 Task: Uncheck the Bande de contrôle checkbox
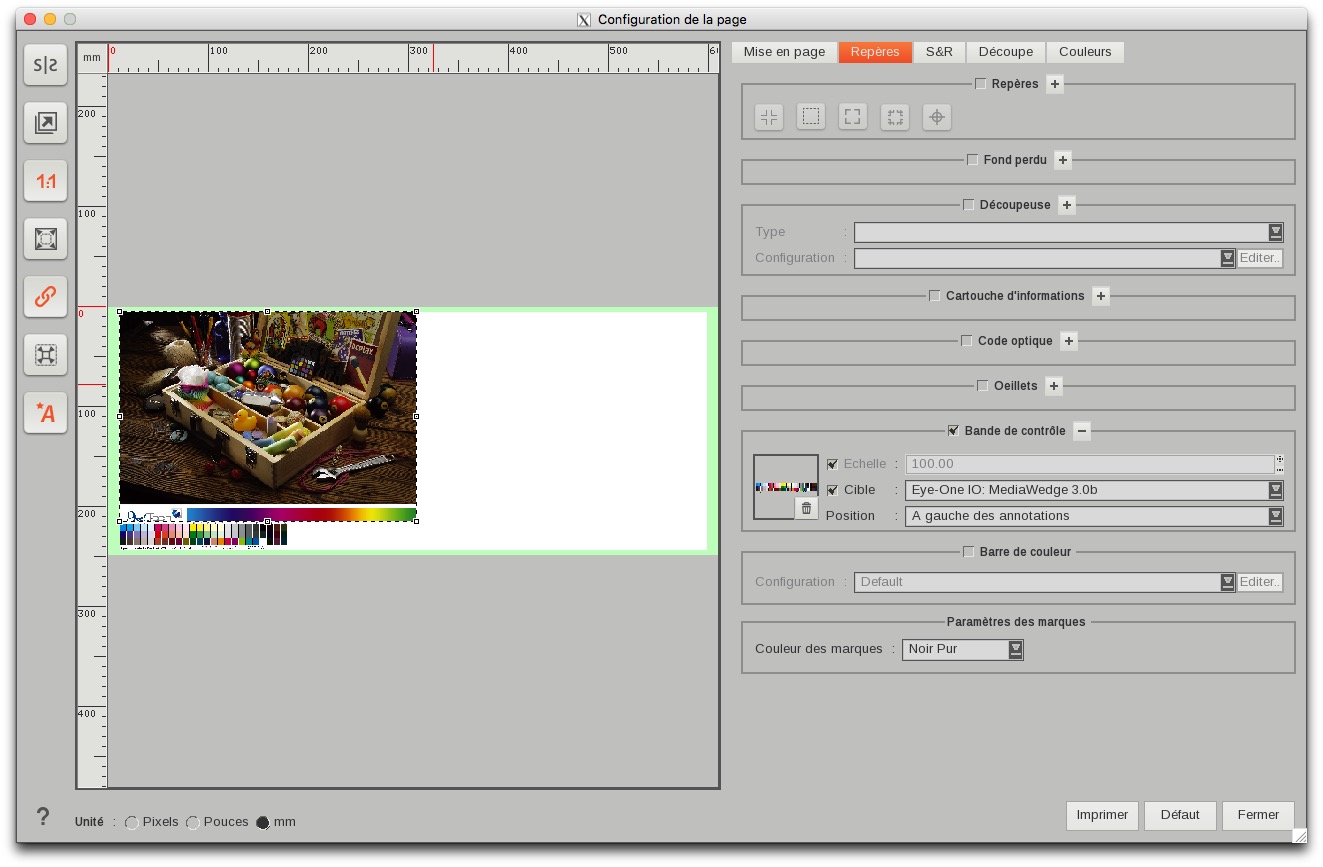tap(953, 431)
